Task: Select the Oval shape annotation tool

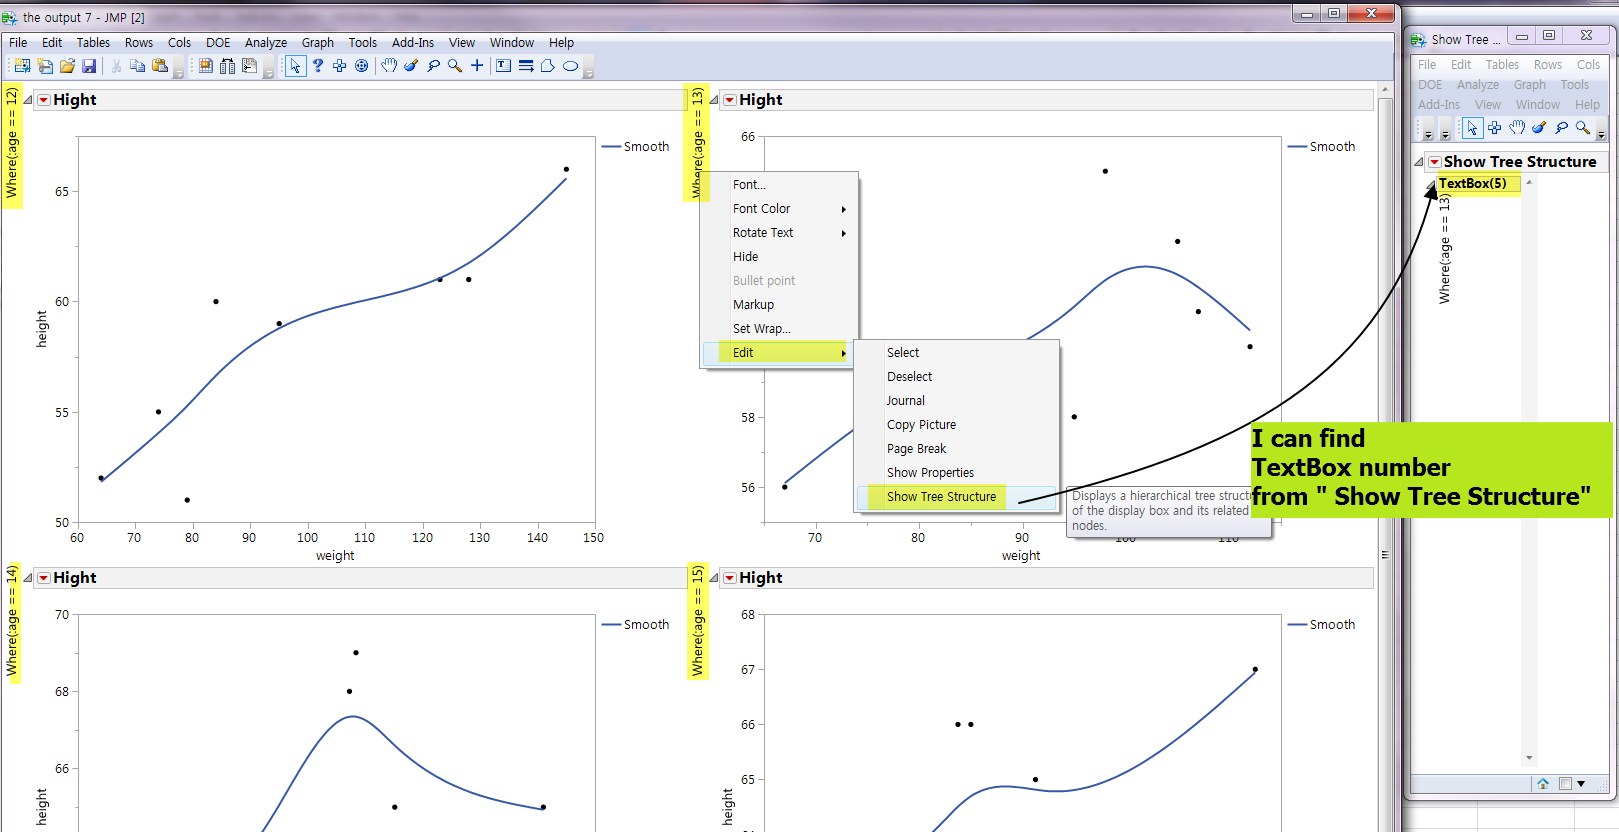Action: coord(570,66)
